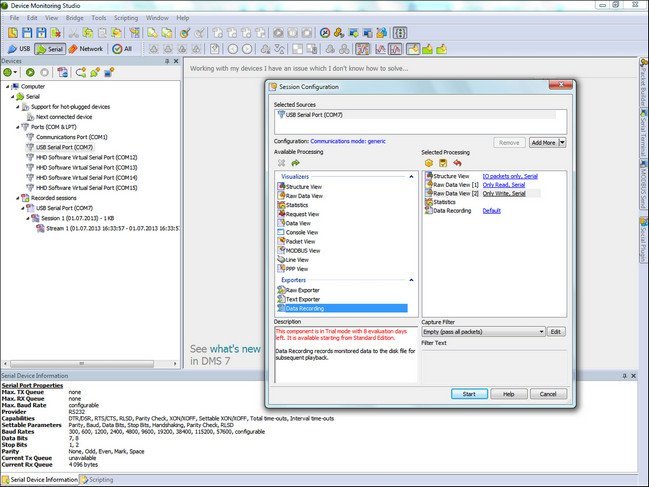649x487 pixels.
Task: Click left arrow of Devices horizontal scrollbar
Action: tap(5, 364)
